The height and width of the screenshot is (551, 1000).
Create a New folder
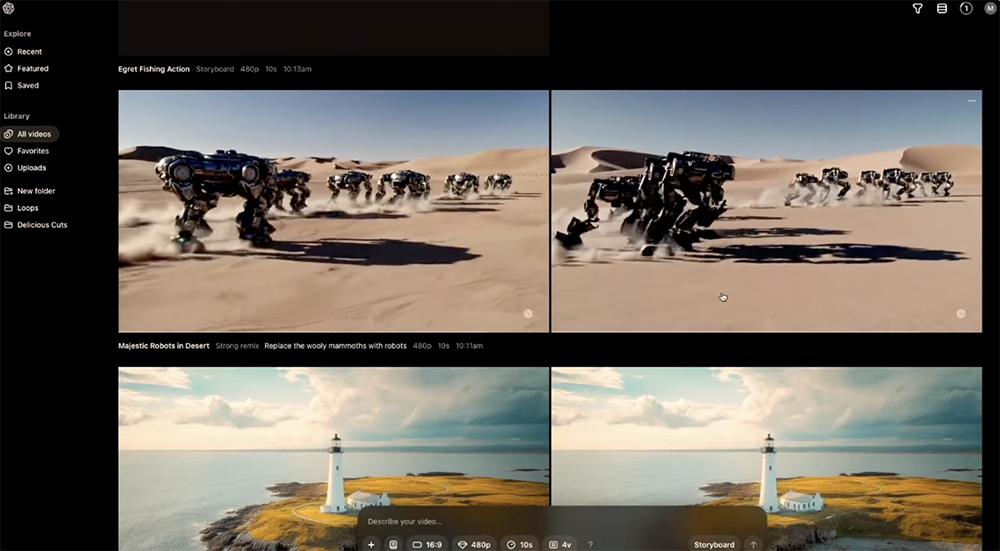click(35, 191)
